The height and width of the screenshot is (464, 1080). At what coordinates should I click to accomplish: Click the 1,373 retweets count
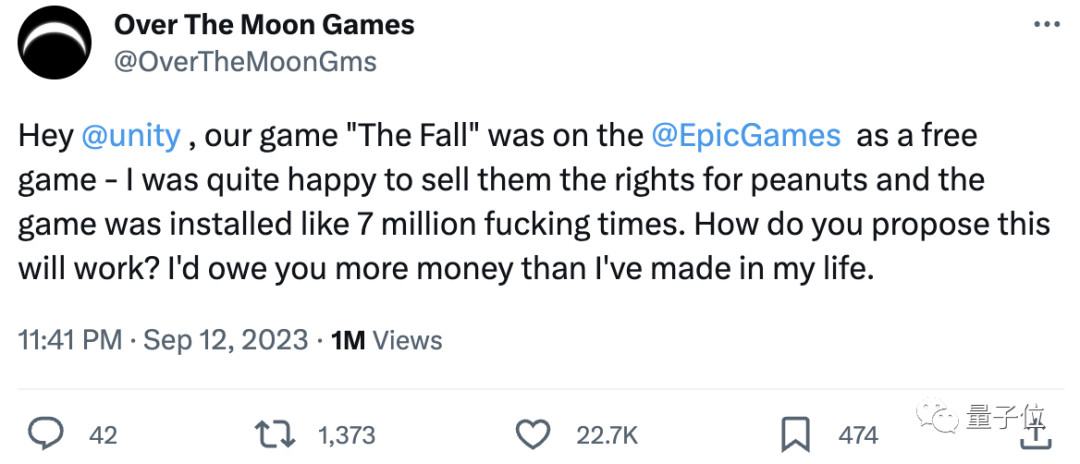point(346,435)
